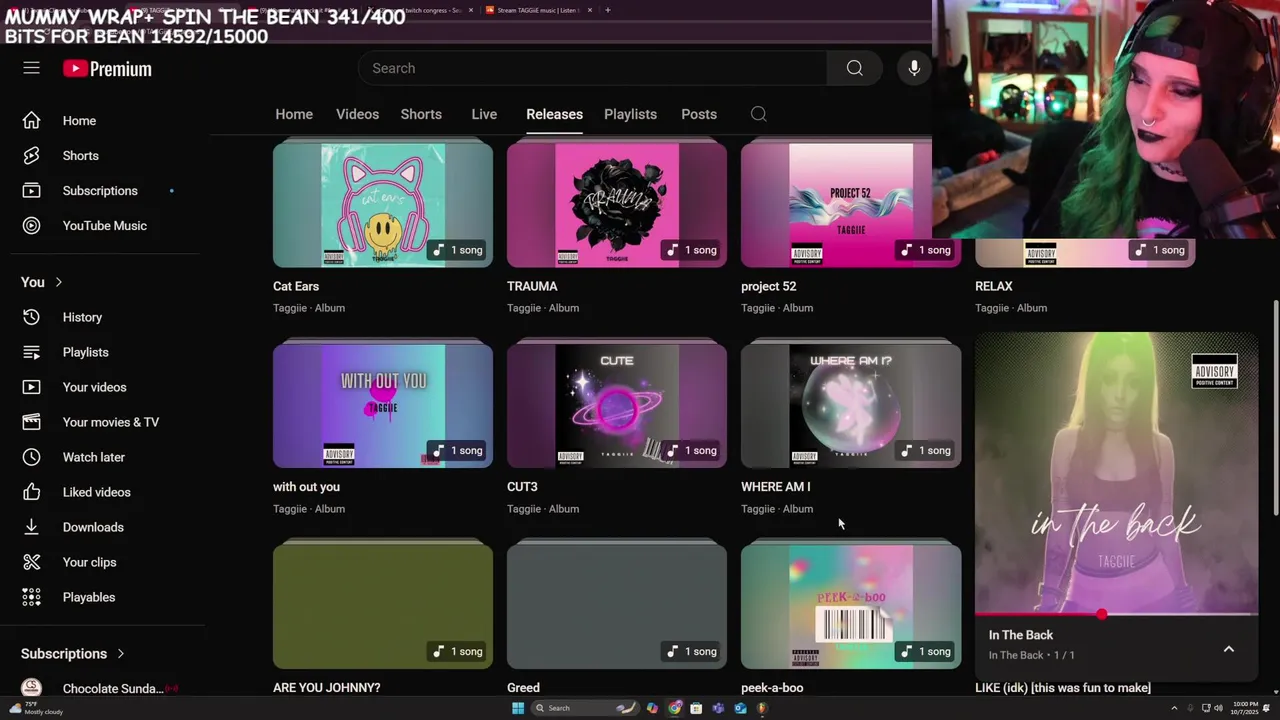Open YouTube Music from sidebar

[x=102, y=226]
